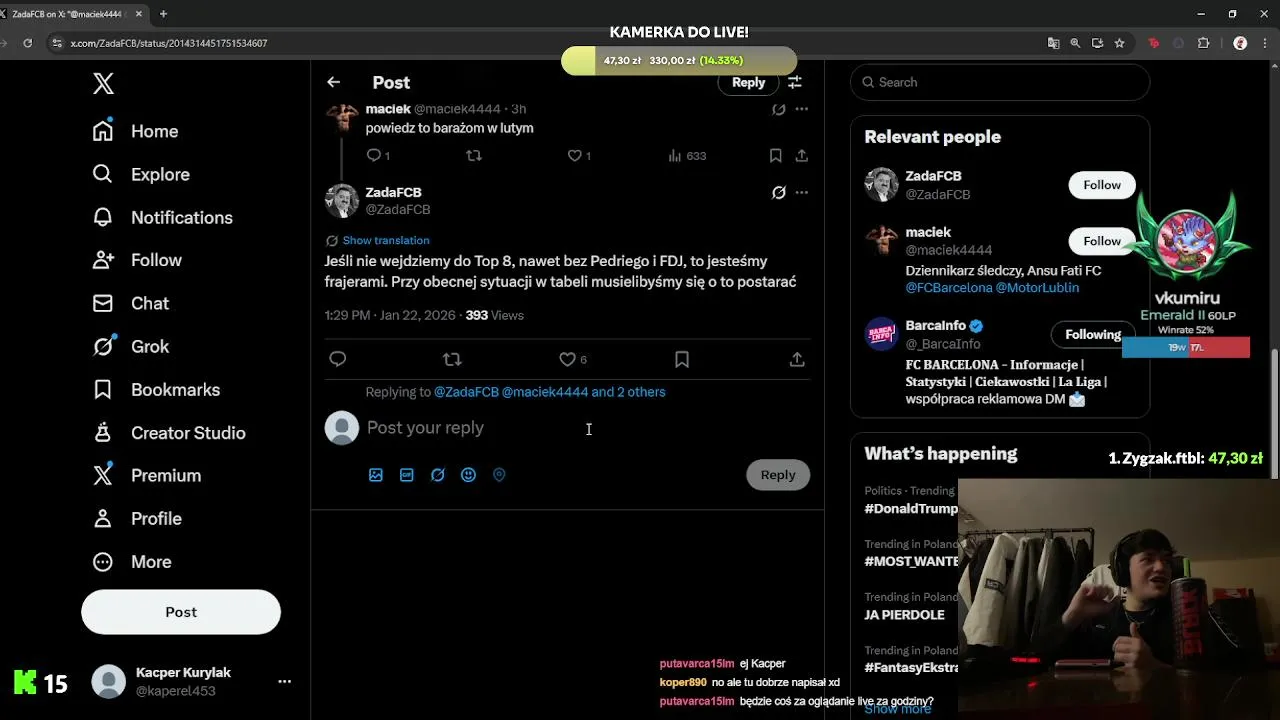The height and width of the screenshot is (720, 1280).
Task: Open the replying to @ZadaFCB @maciek4444 link
Action: [x=549, y=392]
